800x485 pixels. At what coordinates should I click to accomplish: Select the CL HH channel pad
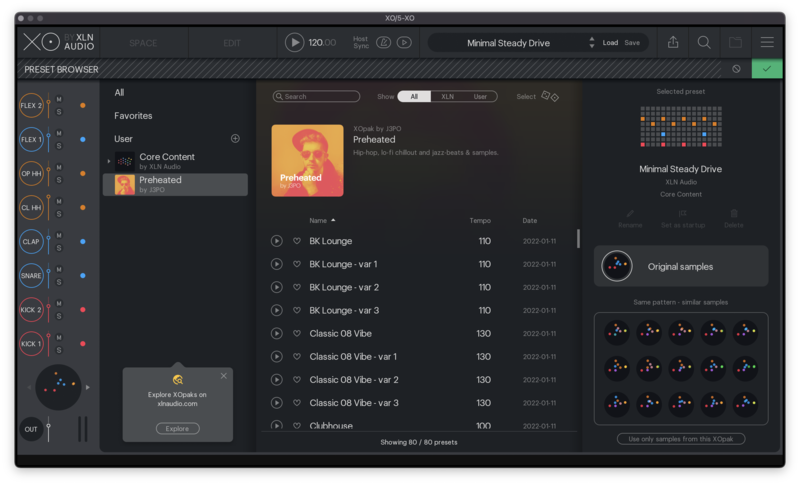[31, 208]
